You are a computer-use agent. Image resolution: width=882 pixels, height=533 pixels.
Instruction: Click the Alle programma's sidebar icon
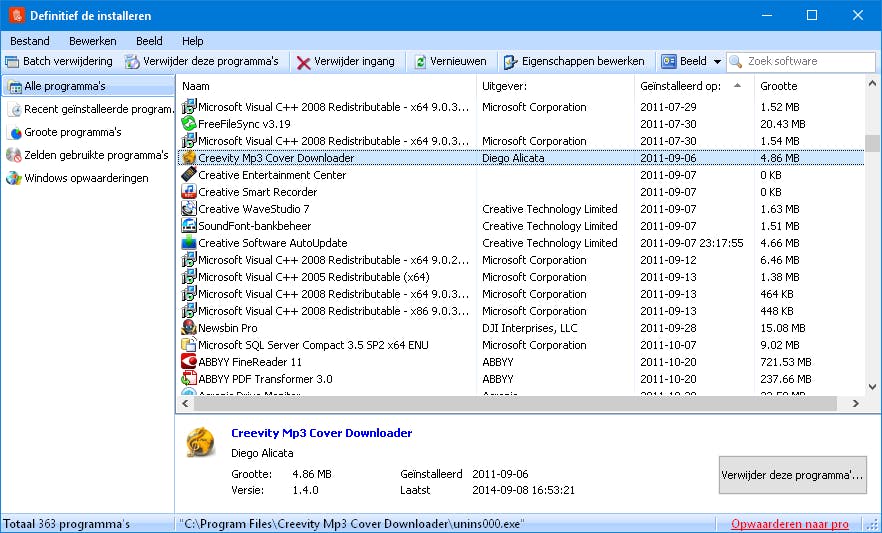(x=15, y=87)
